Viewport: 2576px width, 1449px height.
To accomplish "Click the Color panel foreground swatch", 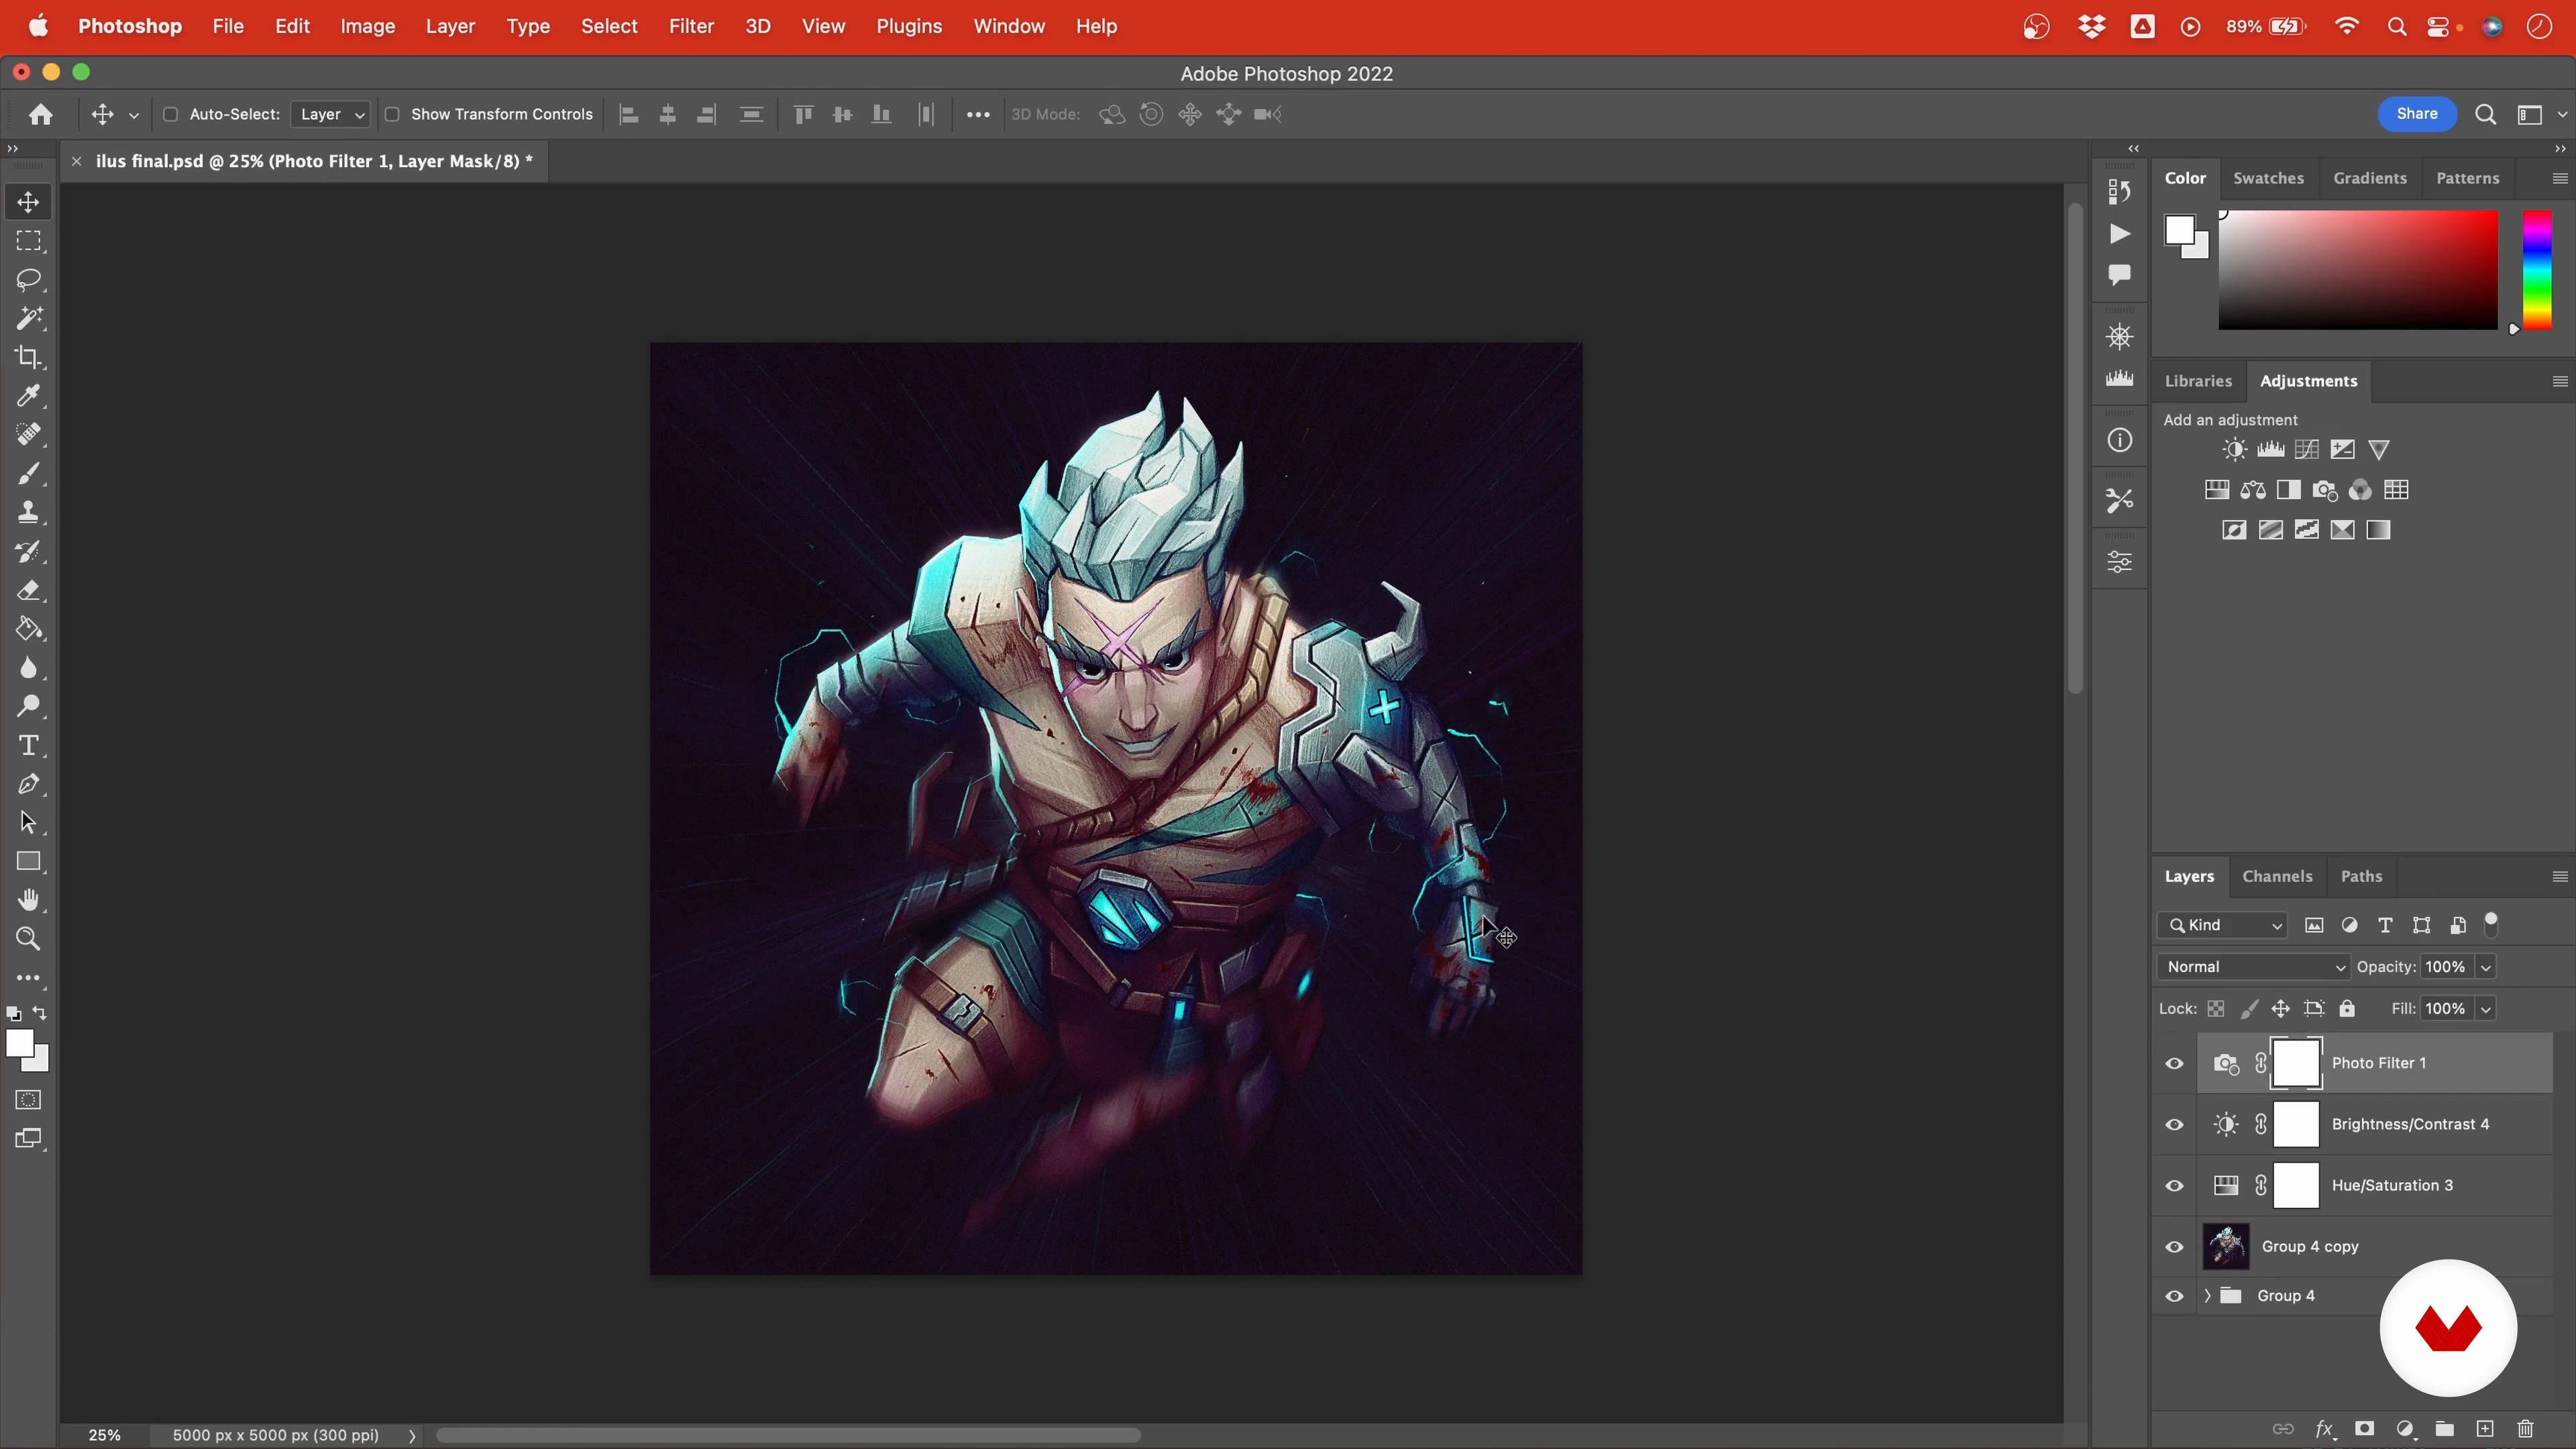I will tap(2180, 230).
